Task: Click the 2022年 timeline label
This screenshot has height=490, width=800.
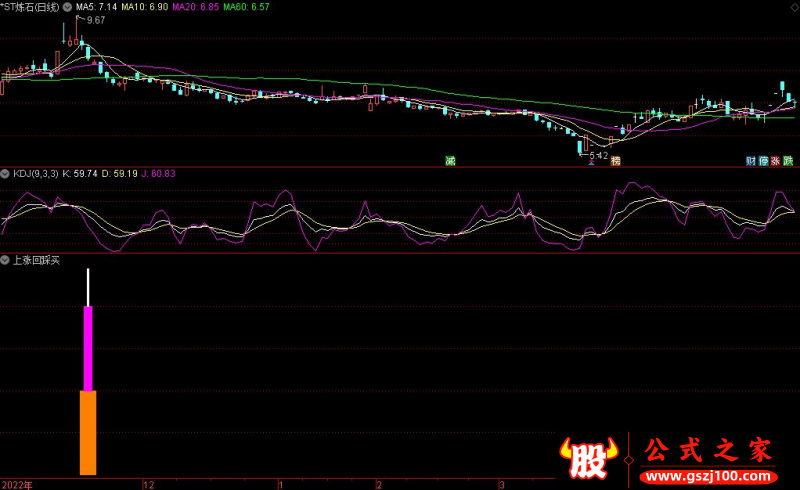Action: pos(17,484)
